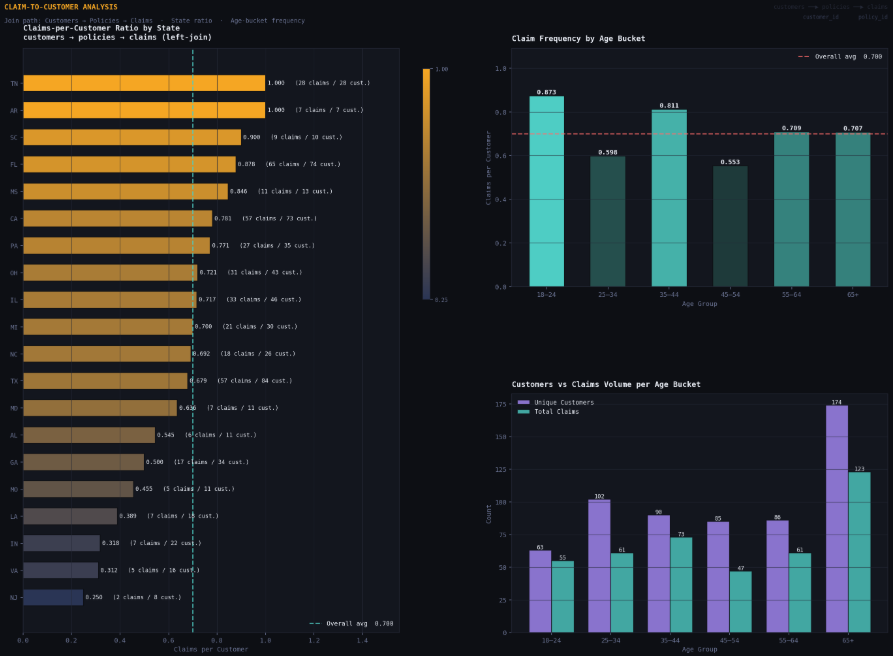Click the teal 45-54 claims bar (47)
The image size is (894, 656).
tap(741, 602)
